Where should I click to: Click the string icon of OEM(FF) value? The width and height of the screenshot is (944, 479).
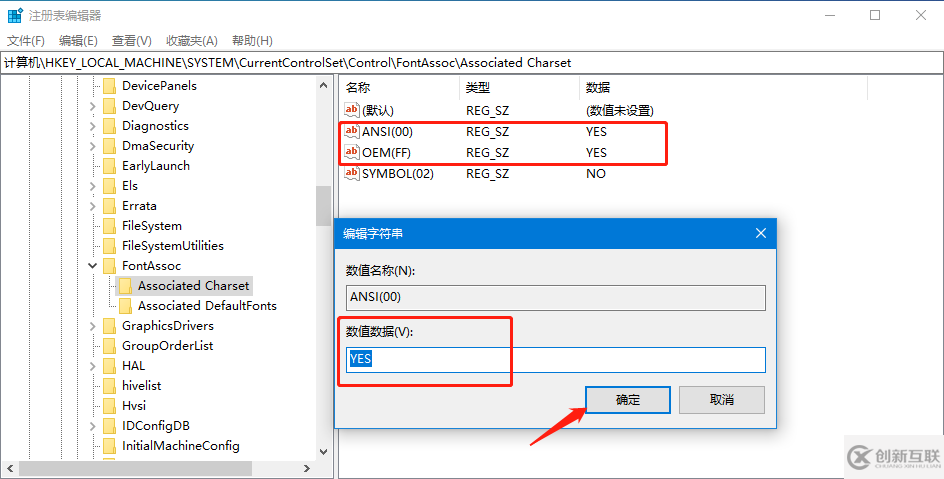tap(352, 152)
